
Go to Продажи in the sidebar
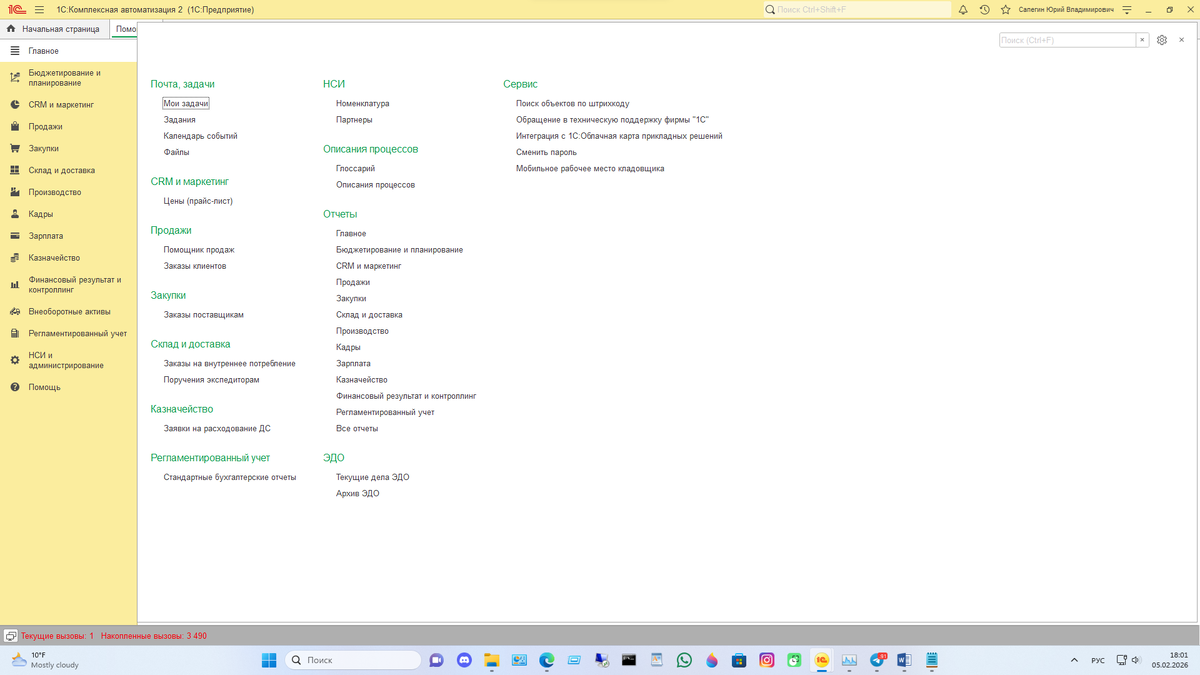pyautogui.click(x=68, y=126)
